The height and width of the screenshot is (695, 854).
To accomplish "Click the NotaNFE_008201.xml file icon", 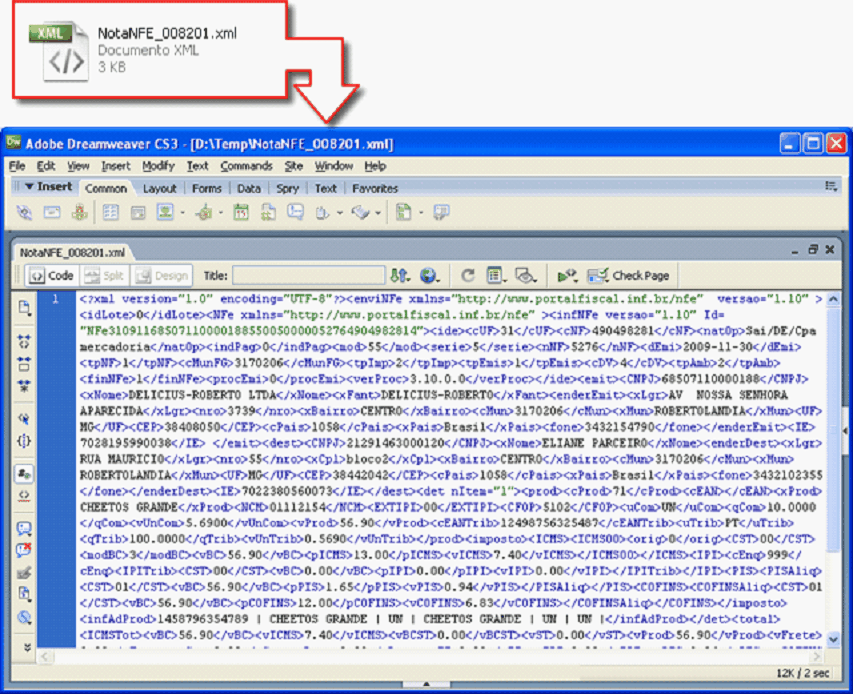I will (59, 51).
